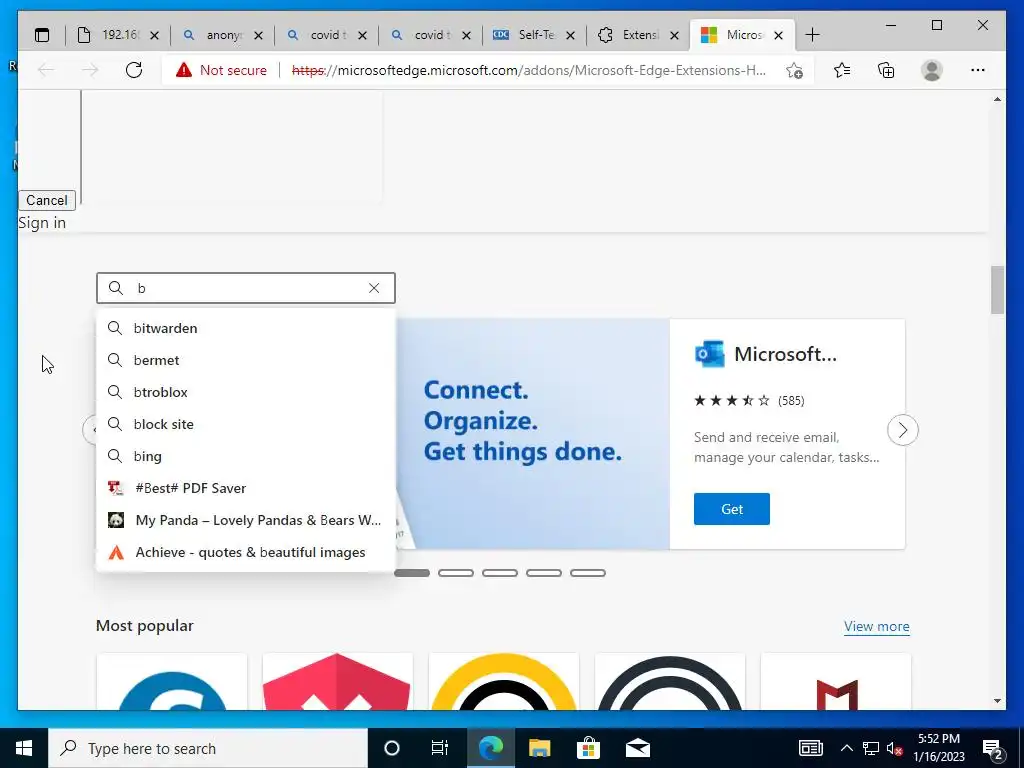Screen dimensions: 1024x768
Task: Open Microsoft Store from taskbar
Action: pyautogui.click(x=588, y=748)
